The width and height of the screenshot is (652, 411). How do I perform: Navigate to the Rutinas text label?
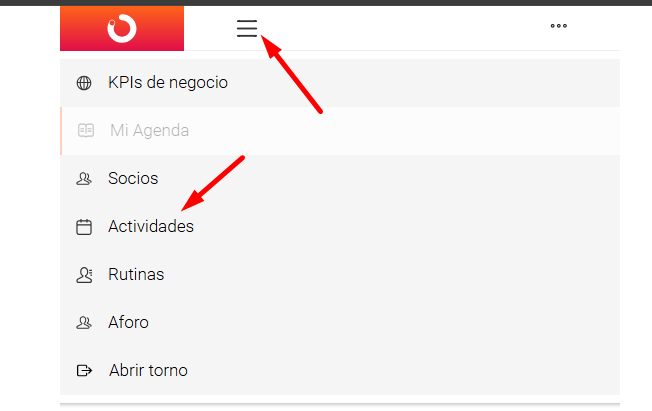136,275
